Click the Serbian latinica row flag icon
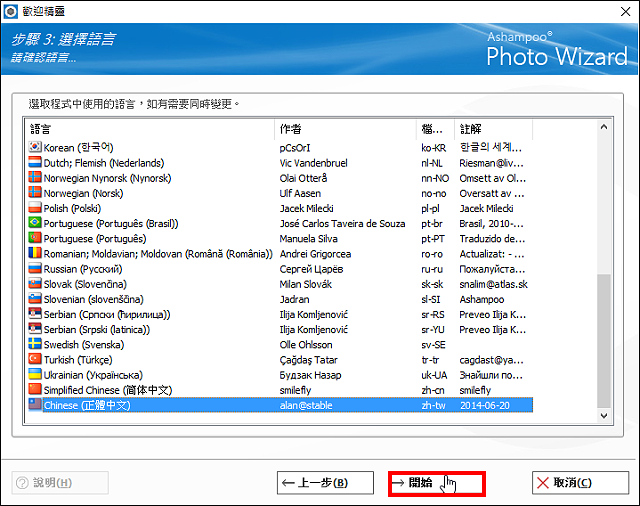This screenshot has height=506, width=640. click(35, 328)
